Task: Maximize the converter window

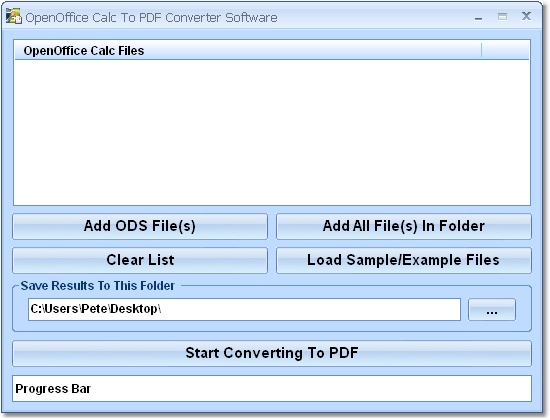Action: [x=502, y=16]
